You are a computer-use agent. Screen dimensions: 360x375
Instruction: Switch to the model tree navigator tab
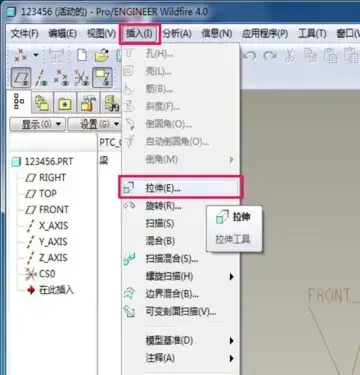coord(19,102)
